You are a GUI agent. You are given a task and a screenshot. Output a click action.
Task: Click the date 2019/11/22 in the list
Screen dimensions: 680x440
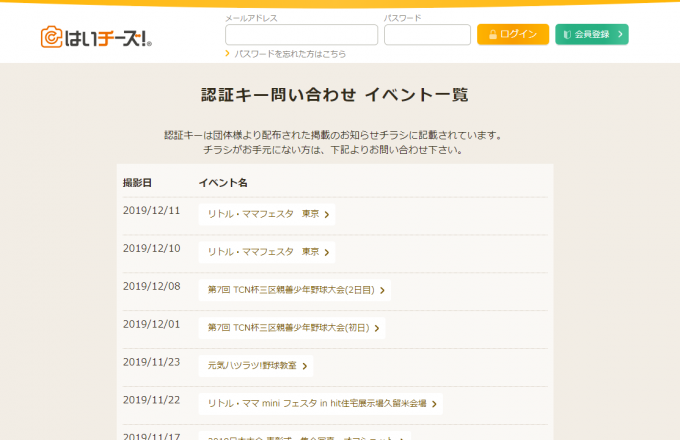(x=151, y=400)
